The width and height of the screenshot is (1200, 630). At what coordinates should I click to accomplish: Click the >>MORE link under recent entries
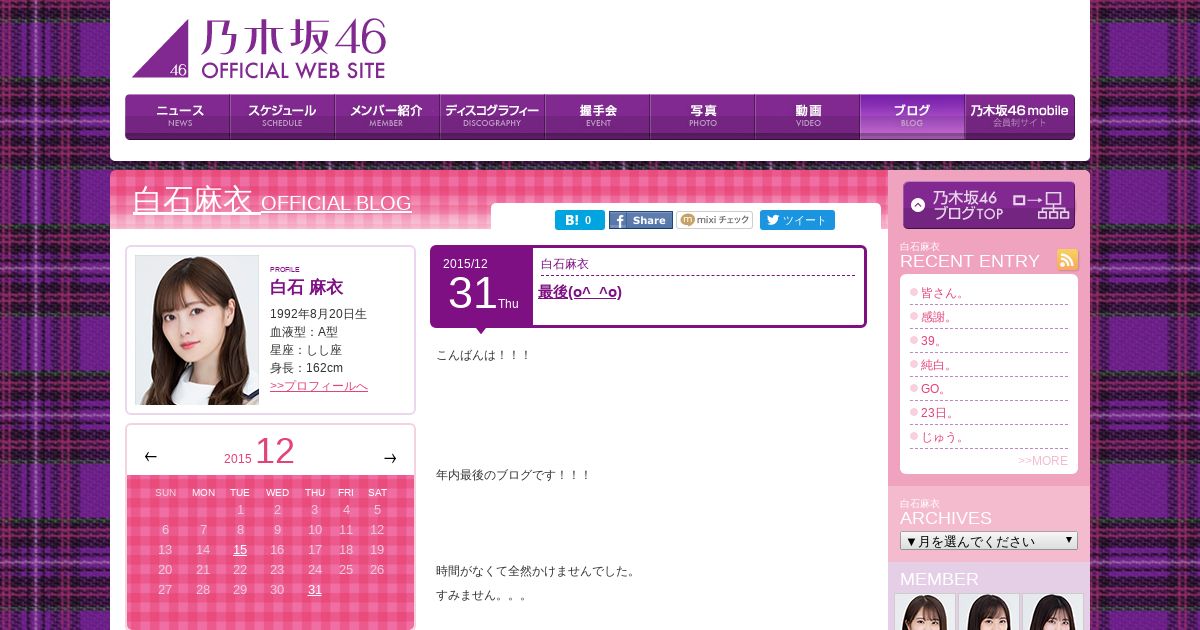tap(1043, 461)
